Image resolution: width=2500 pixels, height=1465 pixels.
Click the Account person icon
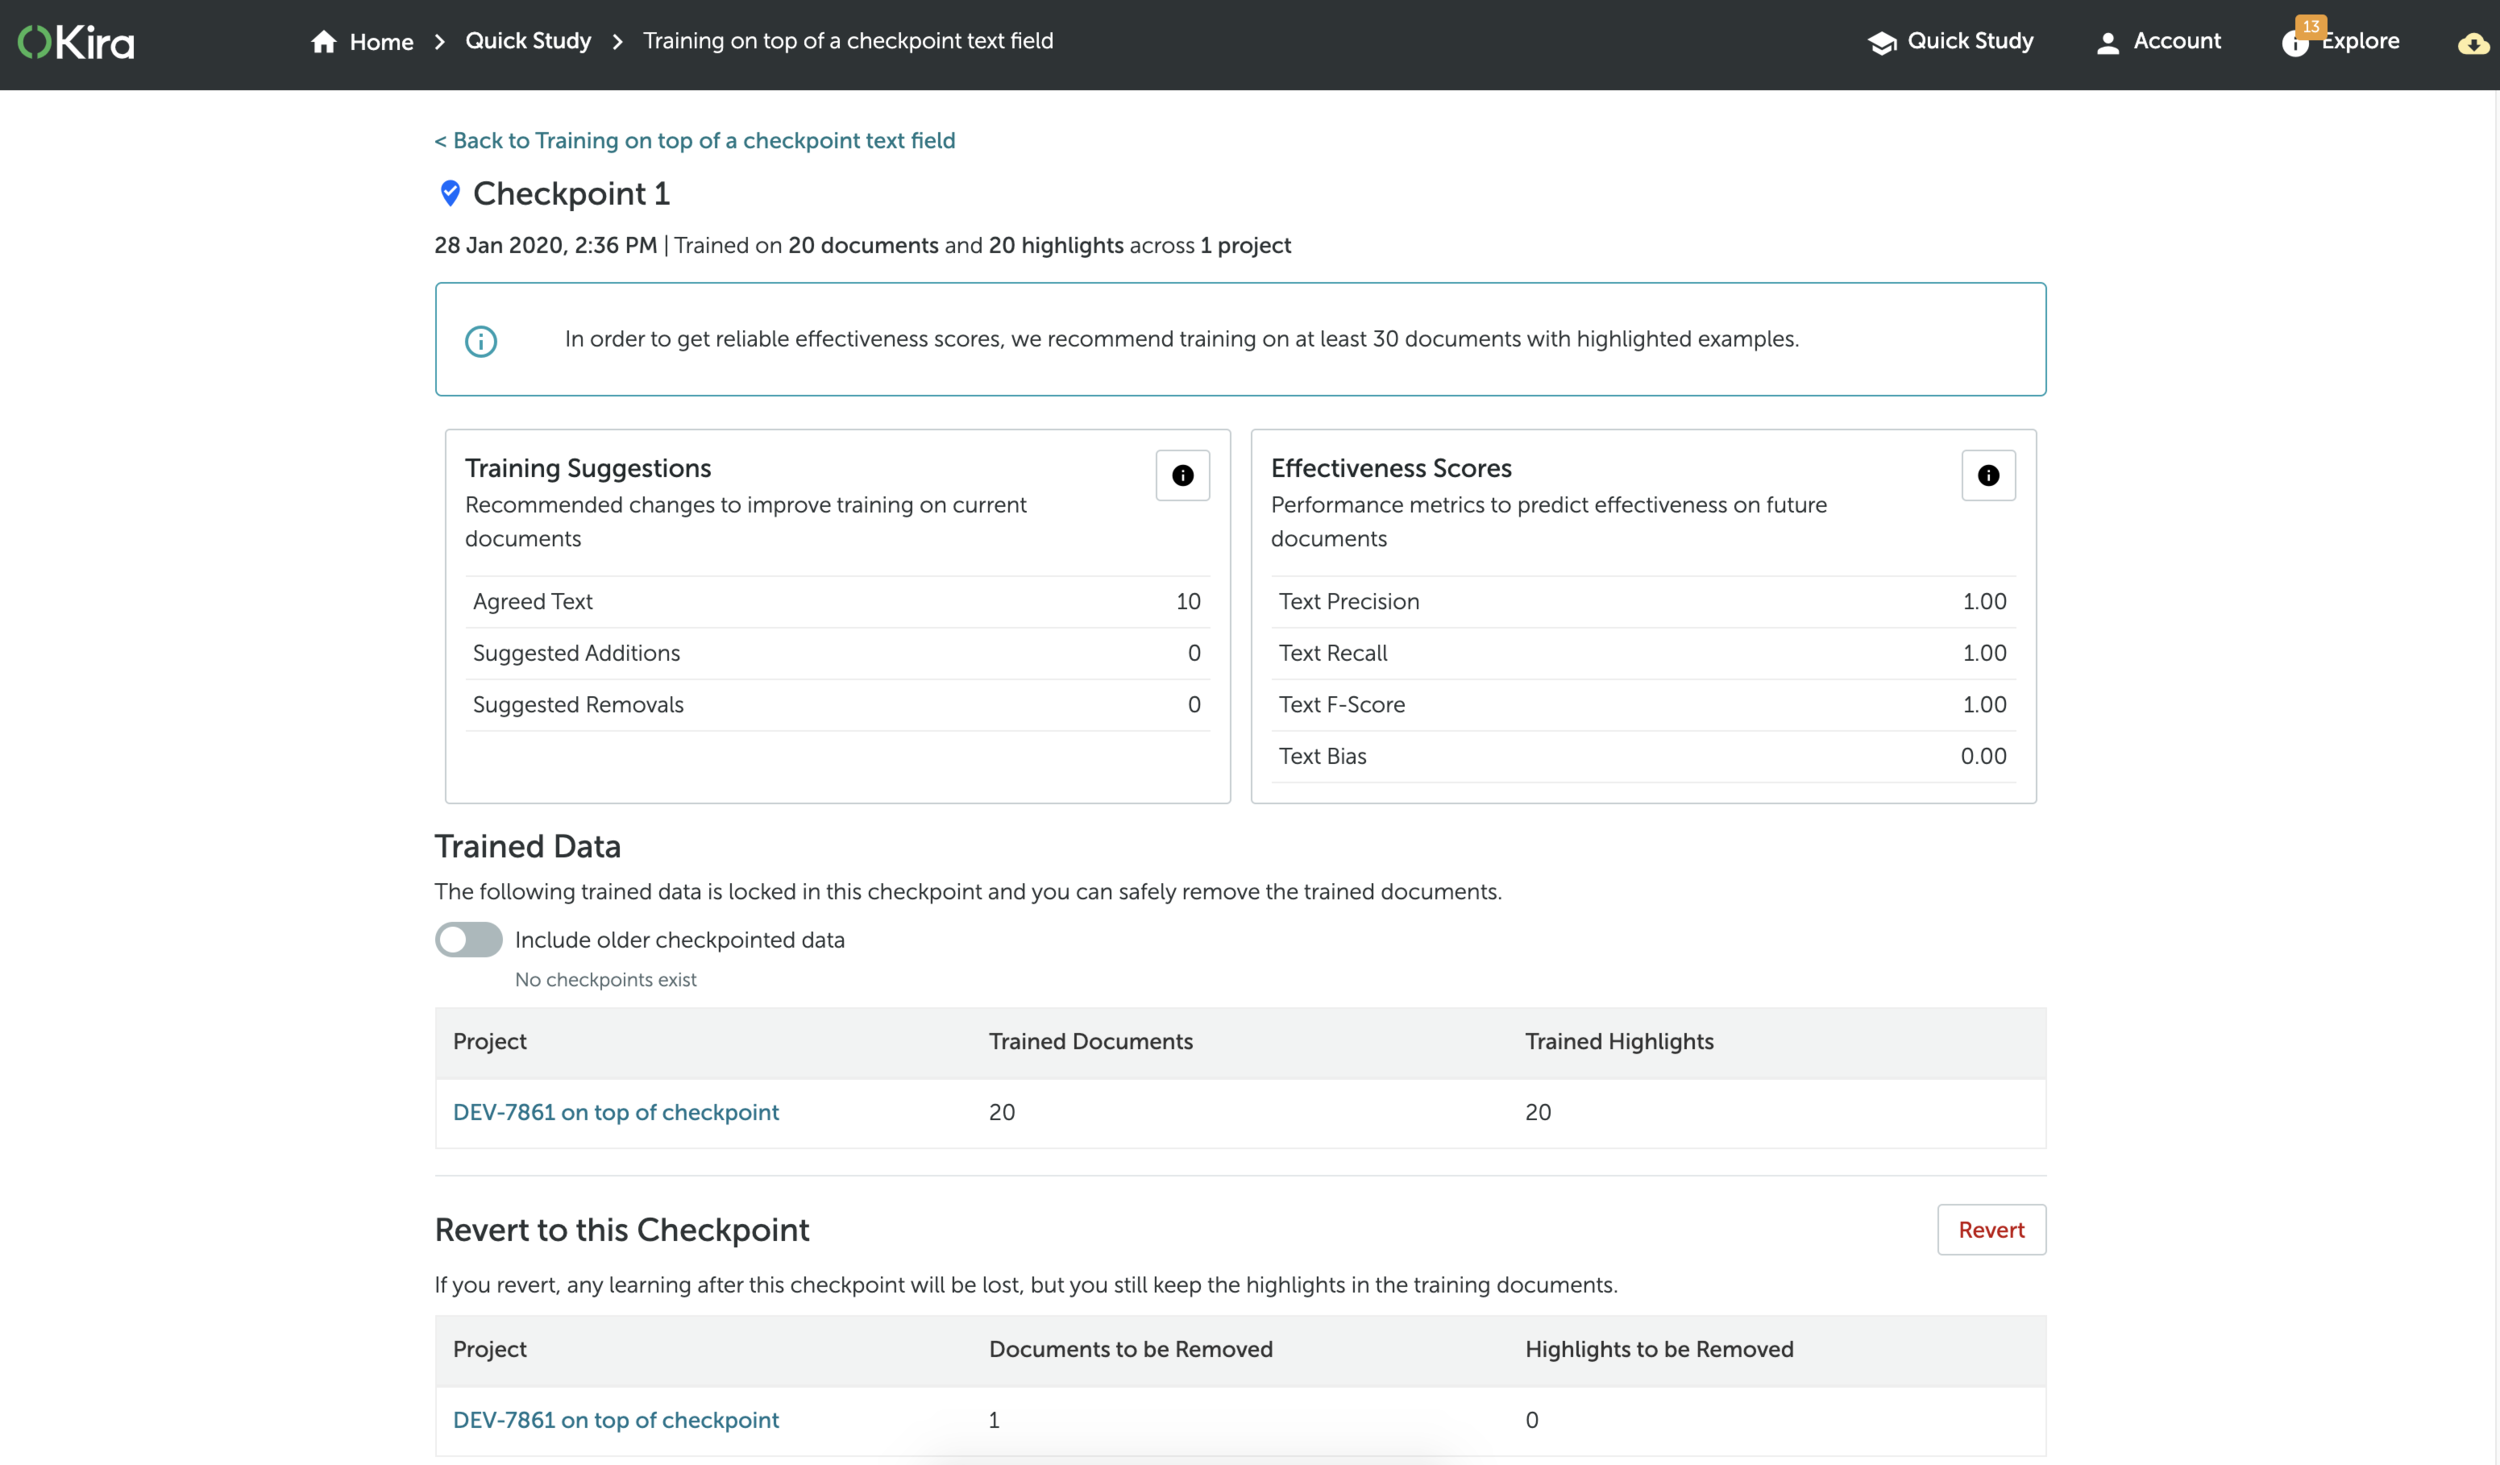[x=2107, y=43]
